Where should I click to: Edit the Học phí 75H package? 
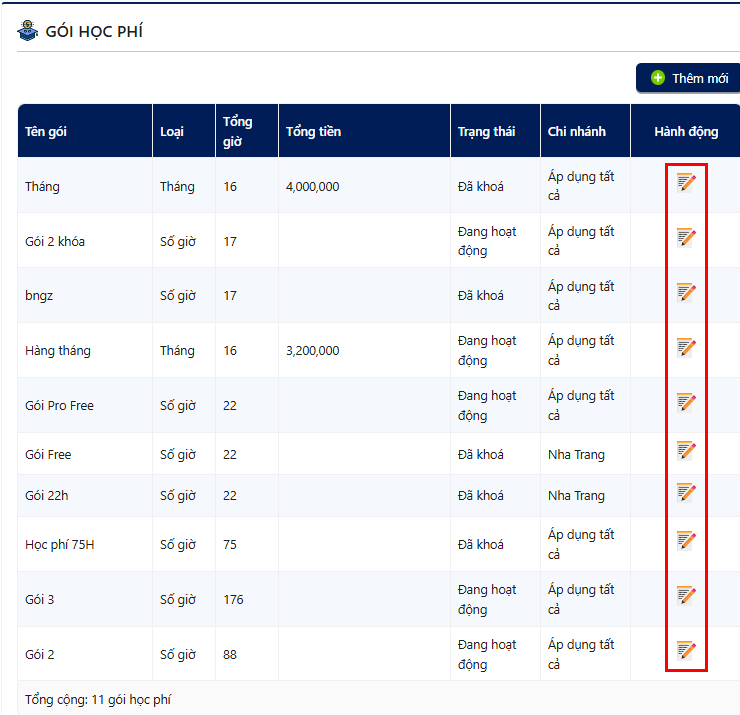point(686,541)
